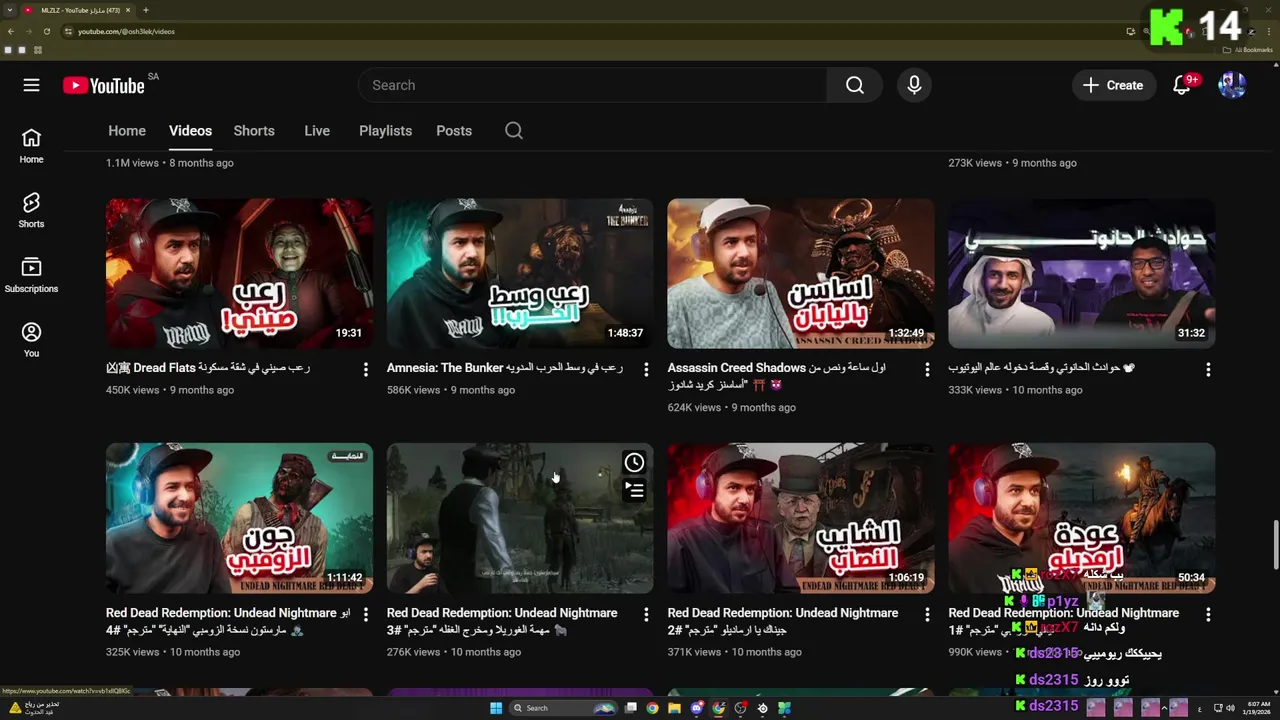Select the Videos channel tab

[190, 131]
